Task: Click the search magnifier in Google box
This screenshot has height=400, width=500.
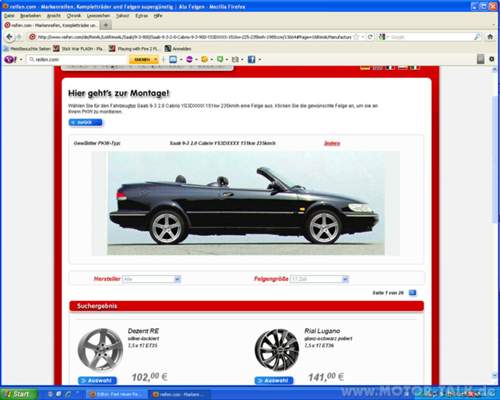Action: 477,37
